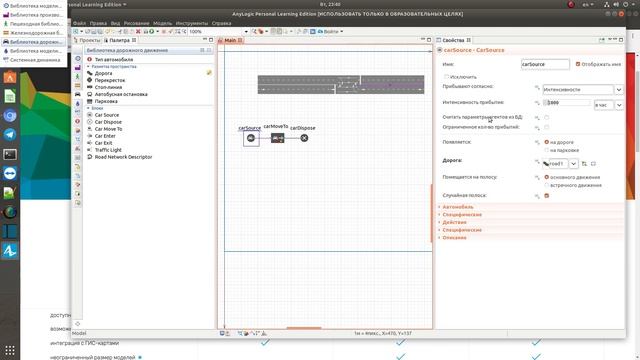Open the Прибывают согласно dropdown

point(619,89)
